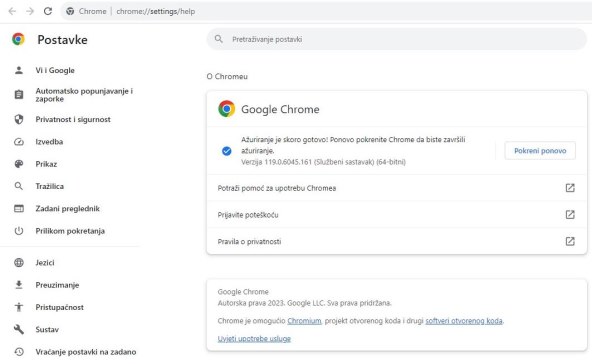Image resolution: width=592 pixels, height=364 pixels.
Task: Open external link icon for Pravila o privatnosti
Action: click(x=570, y=241)
